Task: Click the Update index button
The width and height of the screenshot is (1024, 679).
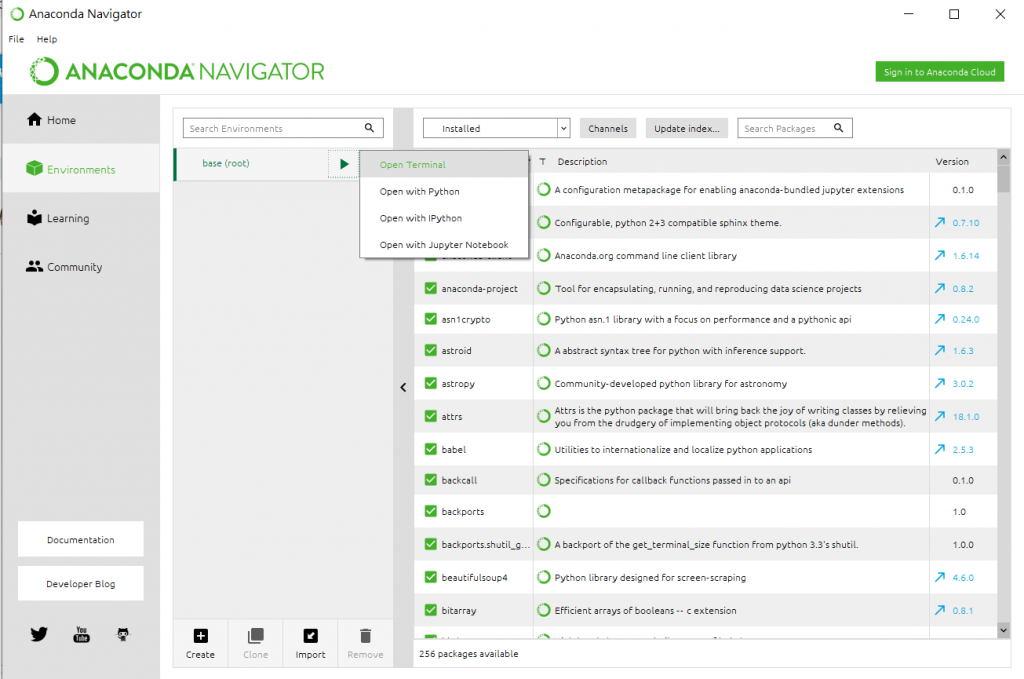Action: 686,128
